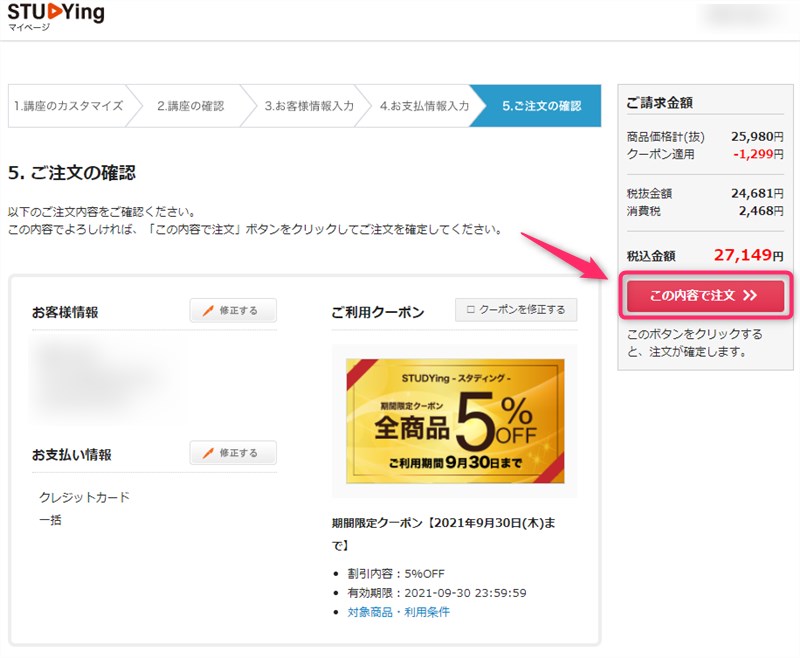The height and width of the screenshot is (658, 800).
Task: Click the クーポンを修正する button
Action: pos(515,310)
